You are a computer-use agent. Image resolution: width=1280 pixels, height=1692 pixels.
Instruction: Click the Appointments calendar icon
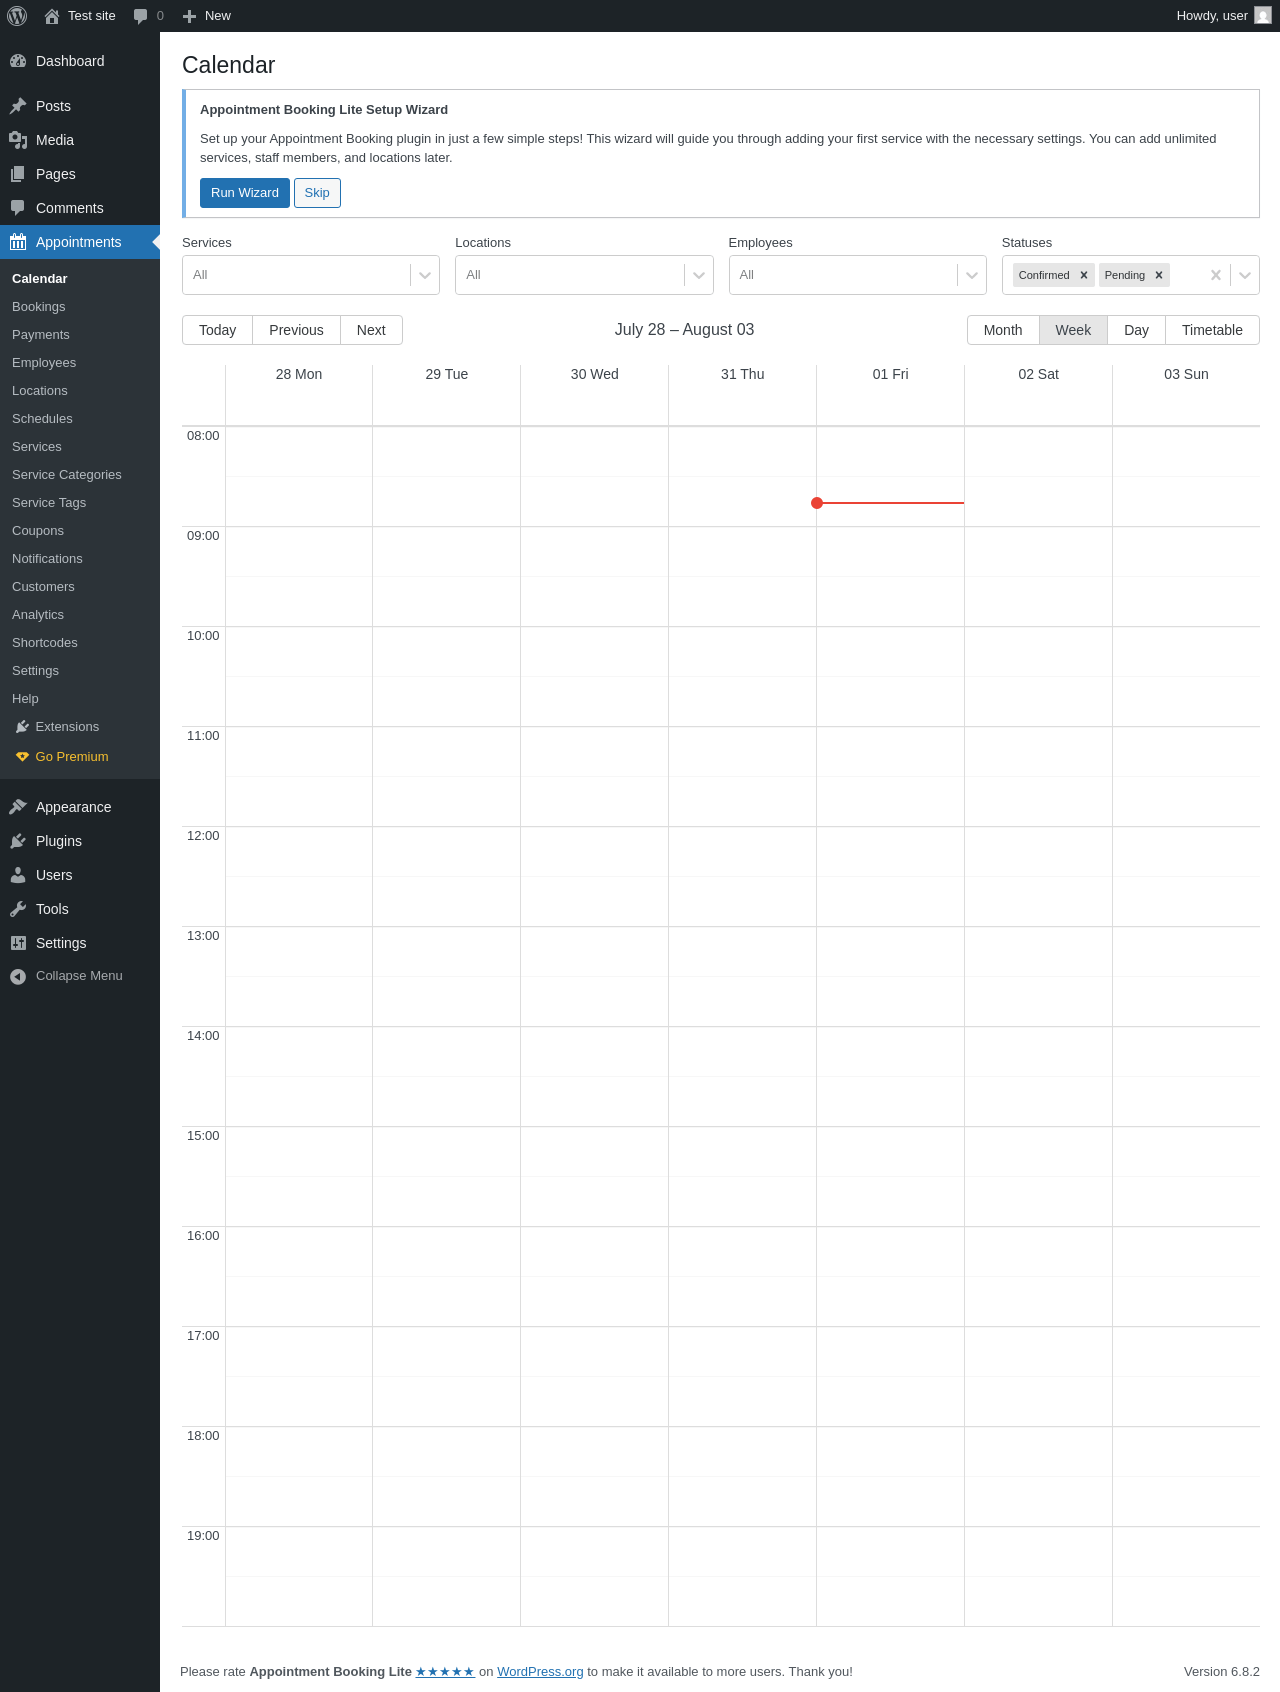(18, 242)
